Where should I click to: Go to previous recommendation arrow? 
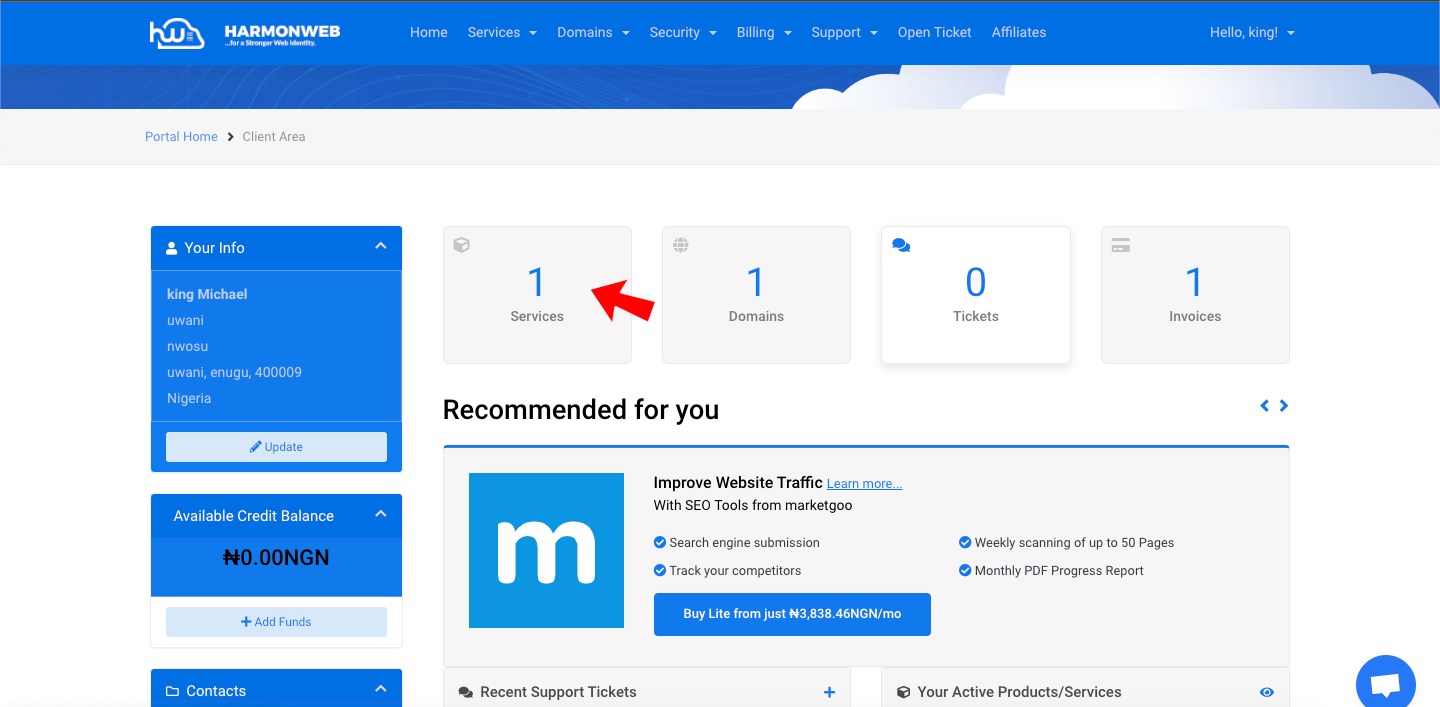1264,406
